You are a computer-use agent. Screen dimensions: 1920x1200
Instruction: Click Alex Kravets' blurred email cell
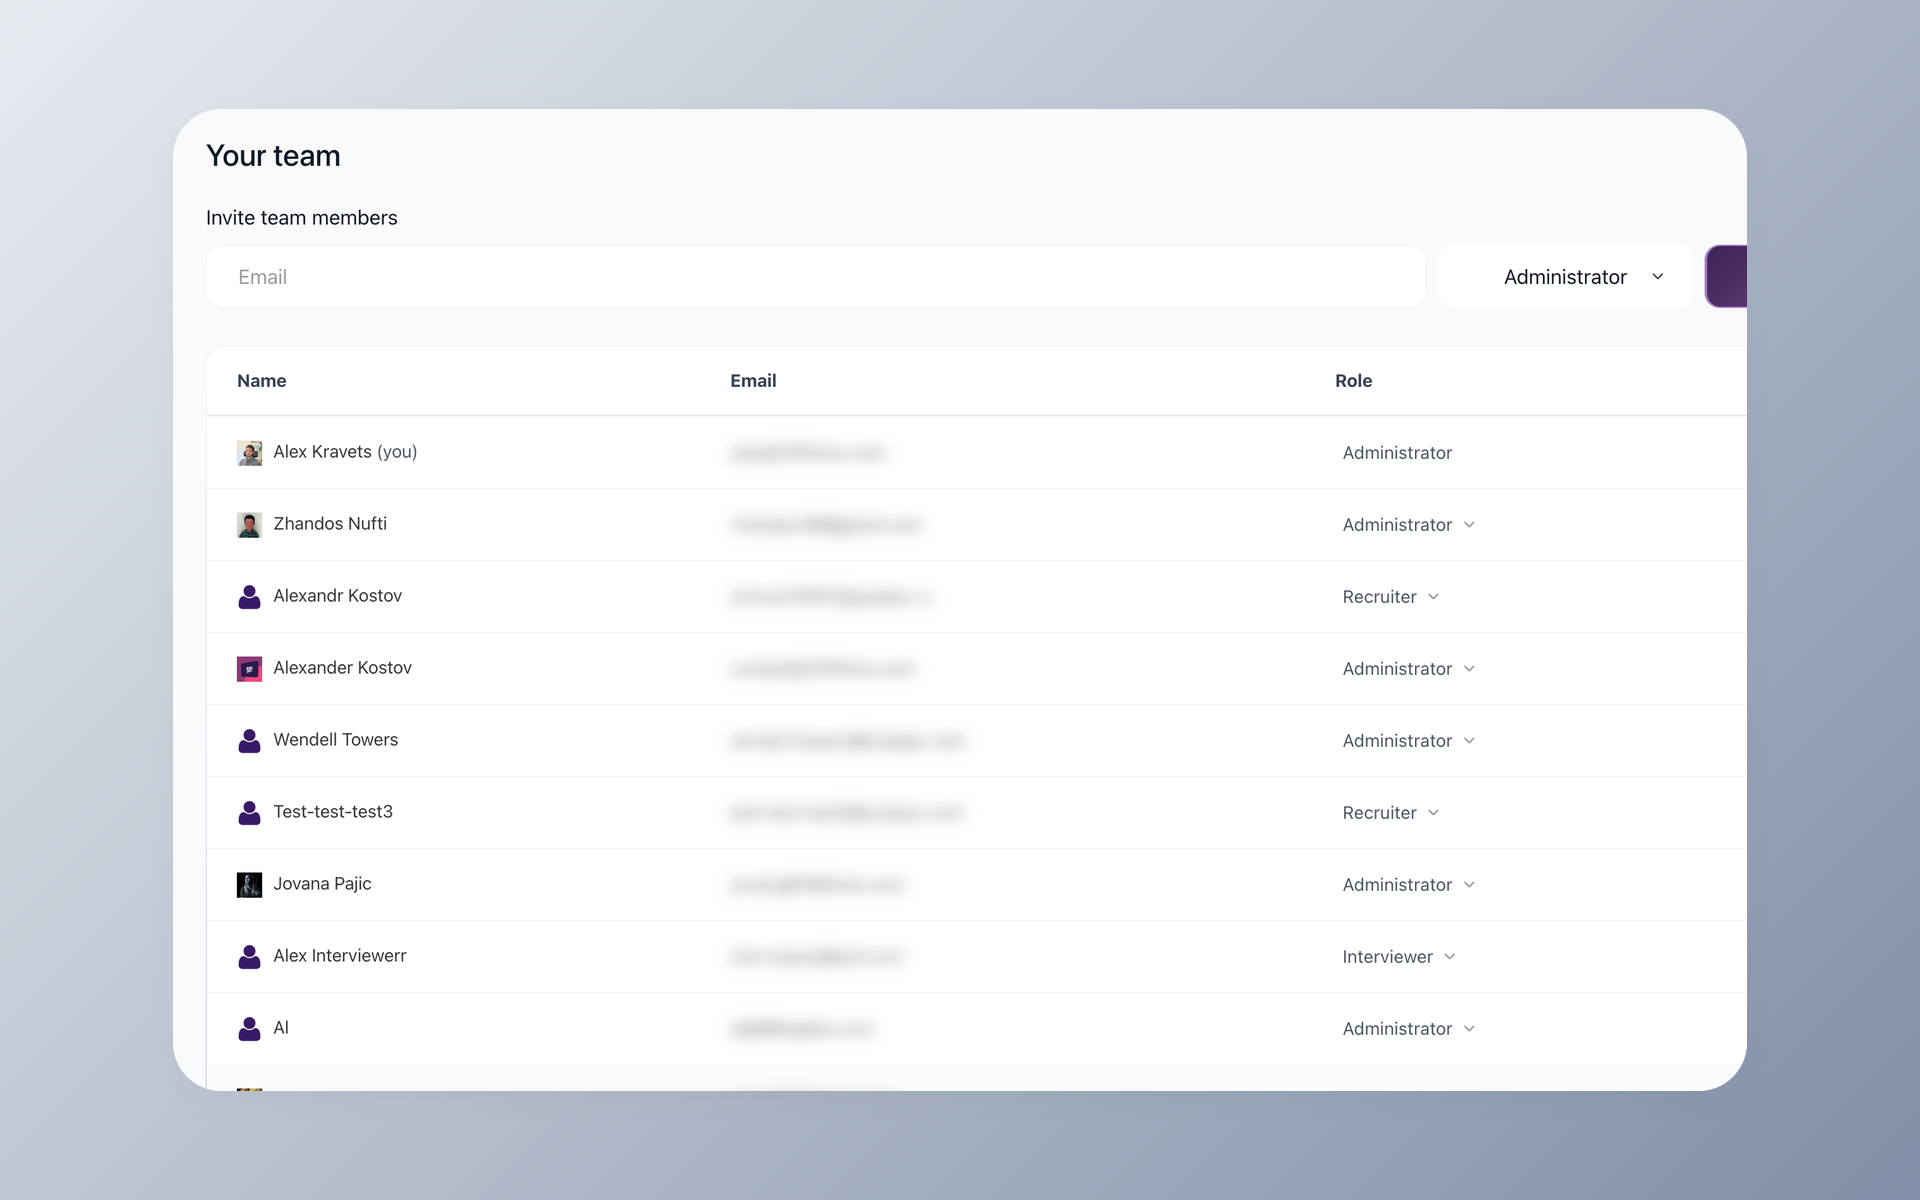click(808, 453)
